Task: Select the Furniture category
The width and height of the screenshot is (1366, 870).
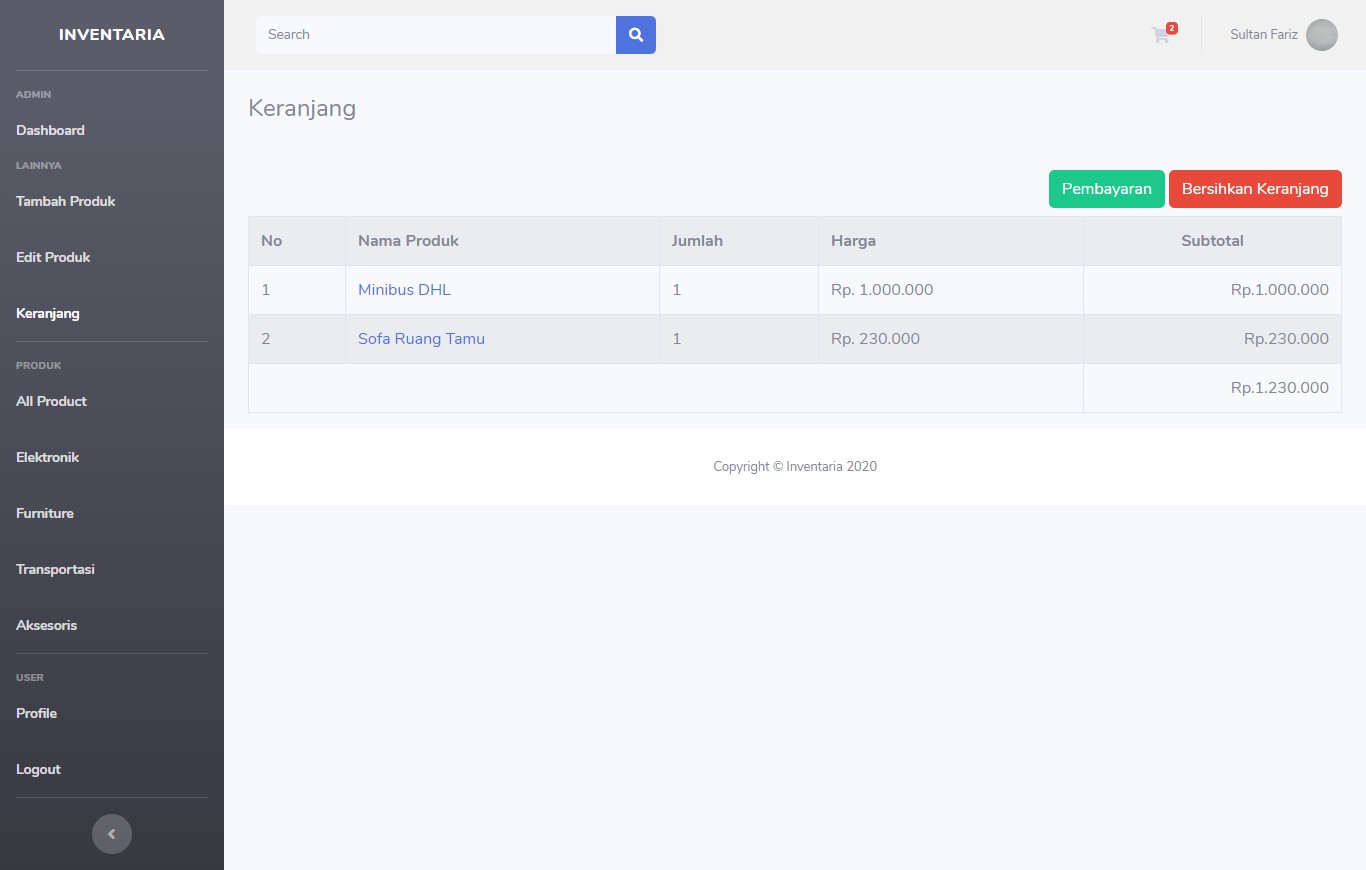Action: pos(44,513)
